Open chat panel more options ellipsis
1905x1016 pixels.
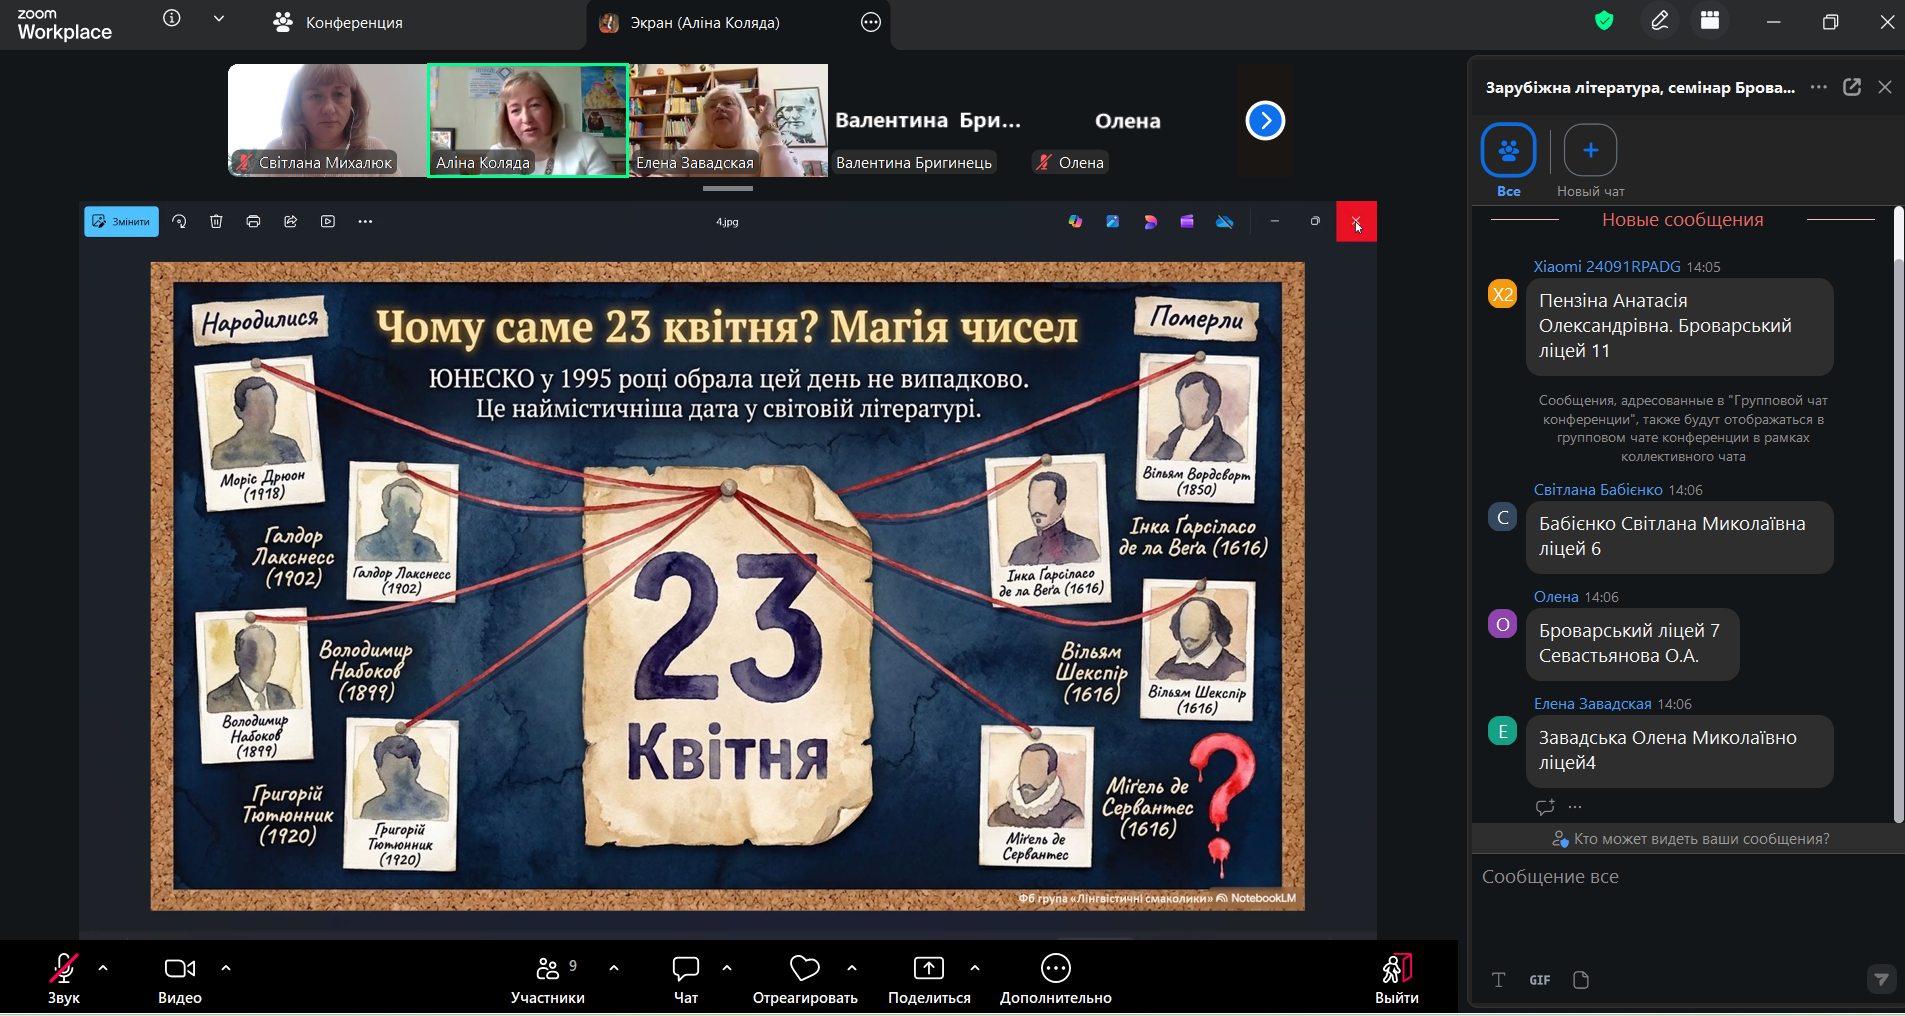(x=1819, y=87)
